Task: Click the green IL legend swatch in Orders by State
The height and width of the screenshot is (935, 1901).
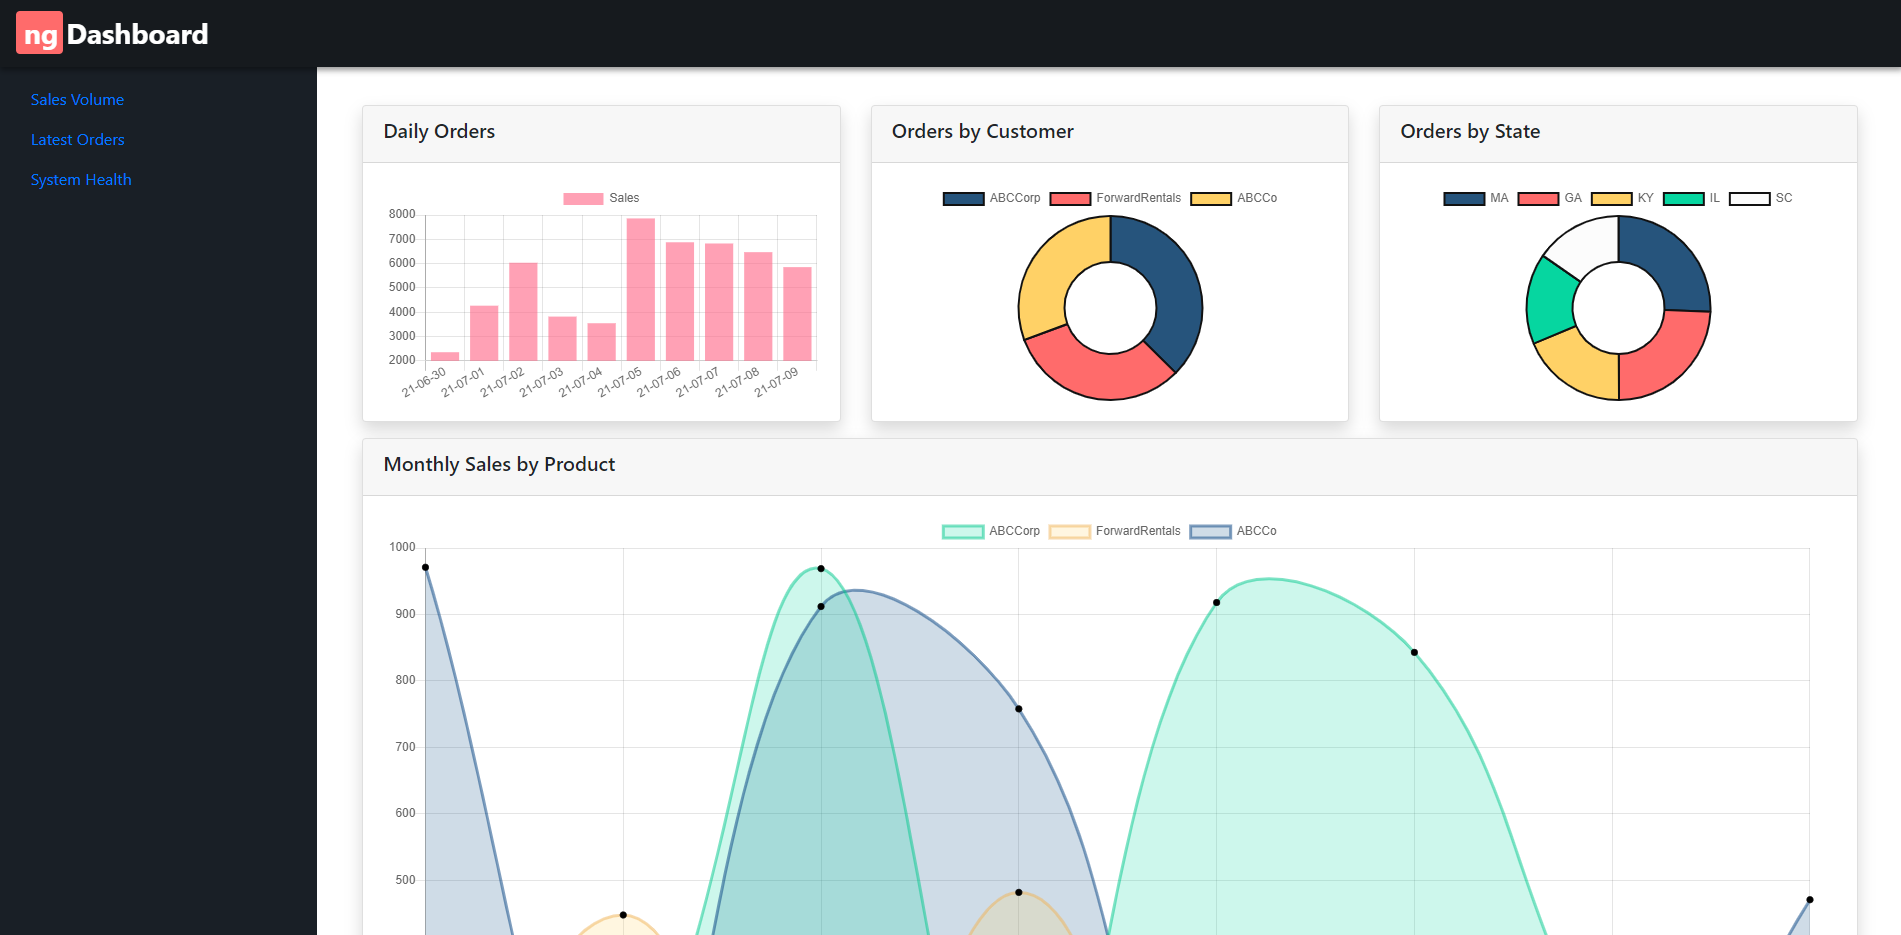Action: pos(1685,197)
